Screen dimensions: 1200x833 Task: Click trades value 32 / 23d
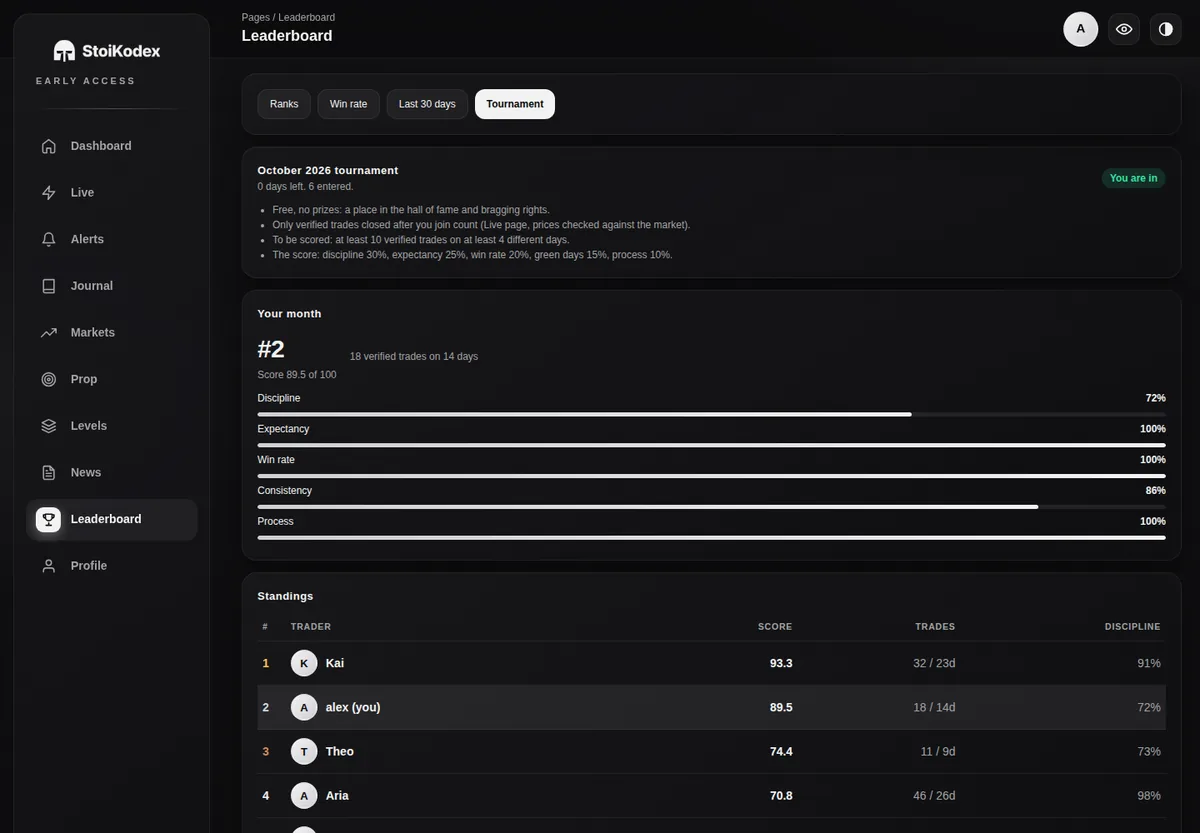(x=934, y=663)
